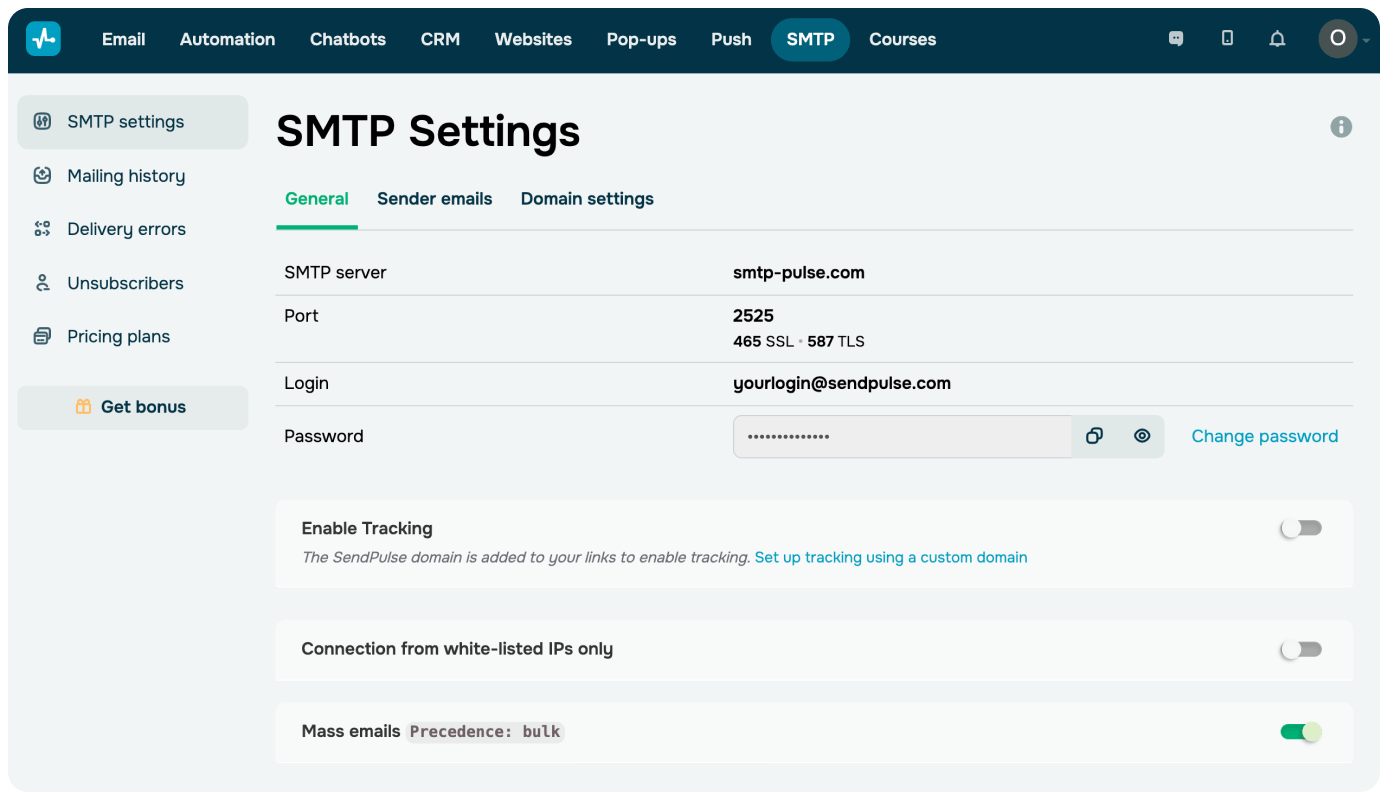Show password with the eye icon
The image size is (1388, 800).
coord(1142,436)
